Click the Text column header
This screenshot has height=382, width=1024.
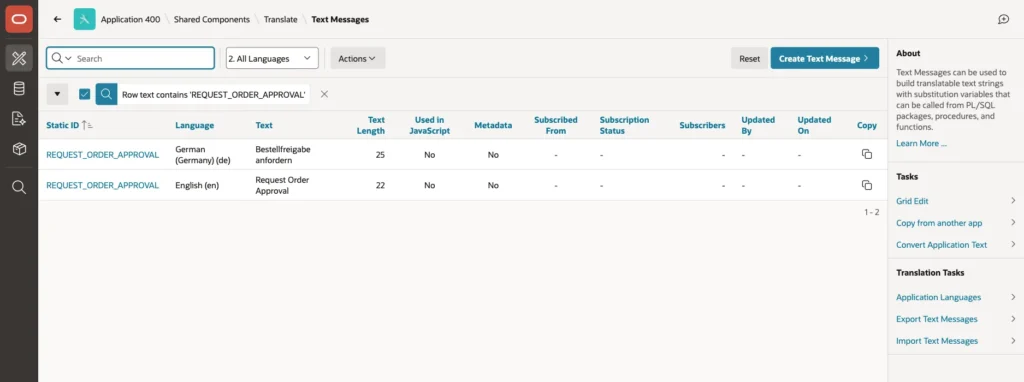264,125
